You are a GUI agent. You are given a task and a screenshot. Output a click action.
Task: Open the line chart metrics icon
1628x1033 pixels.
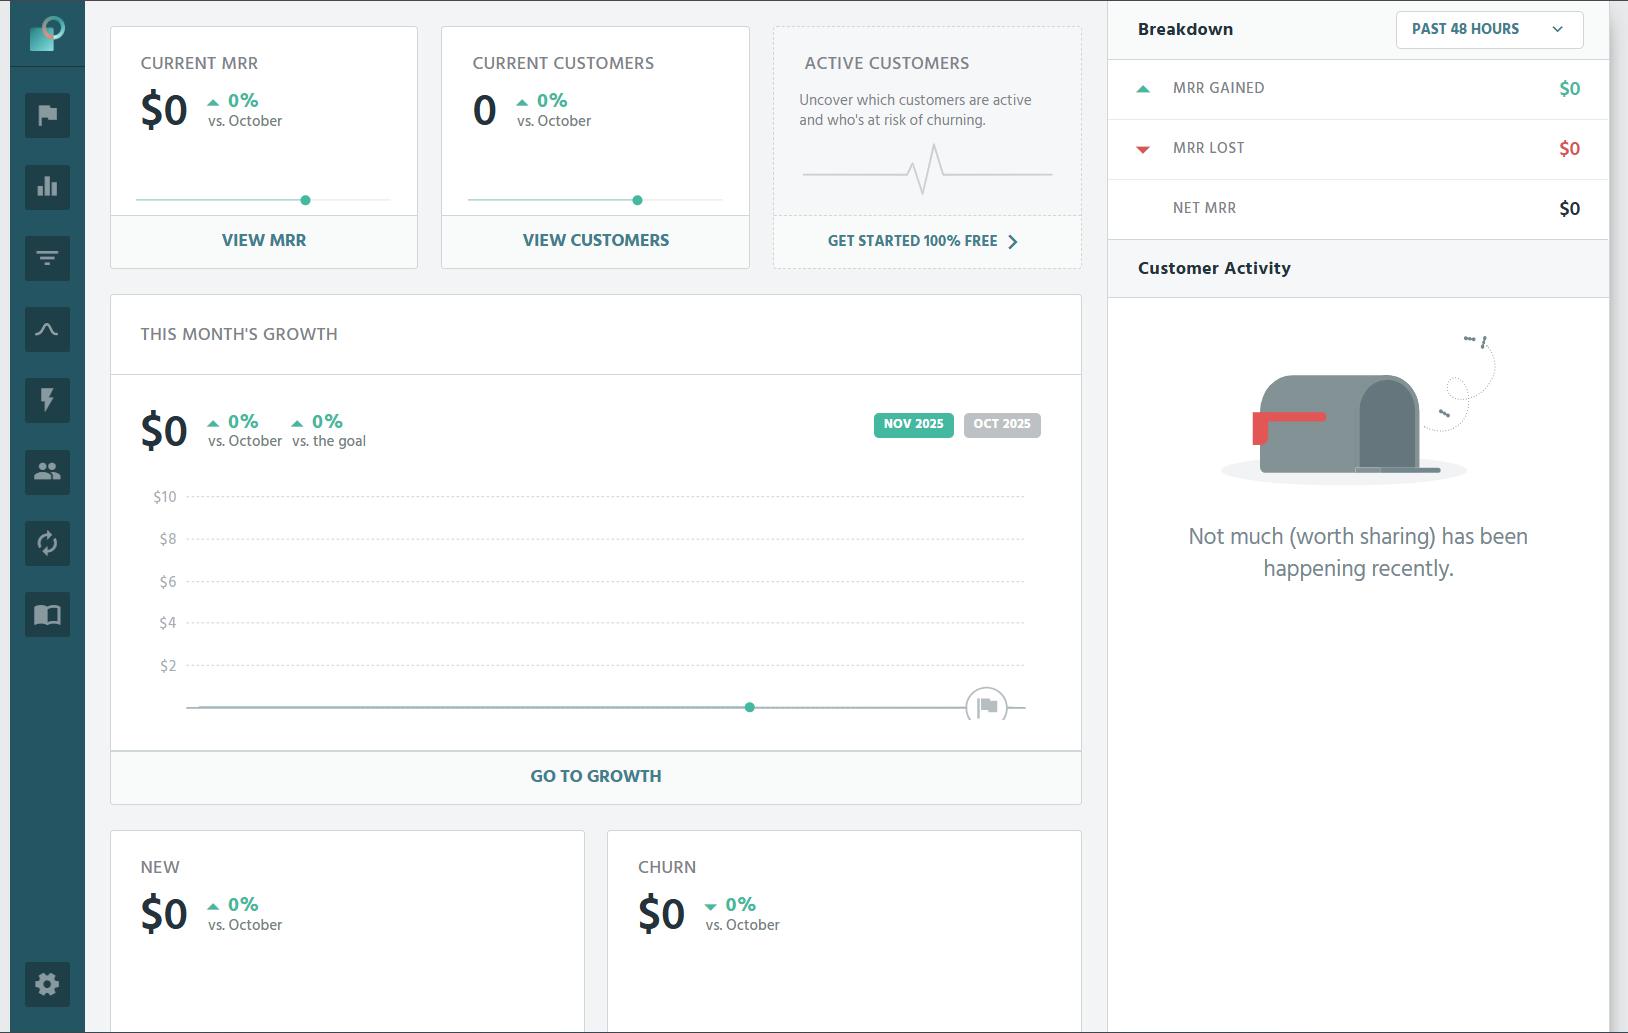[x=46, y=329]
